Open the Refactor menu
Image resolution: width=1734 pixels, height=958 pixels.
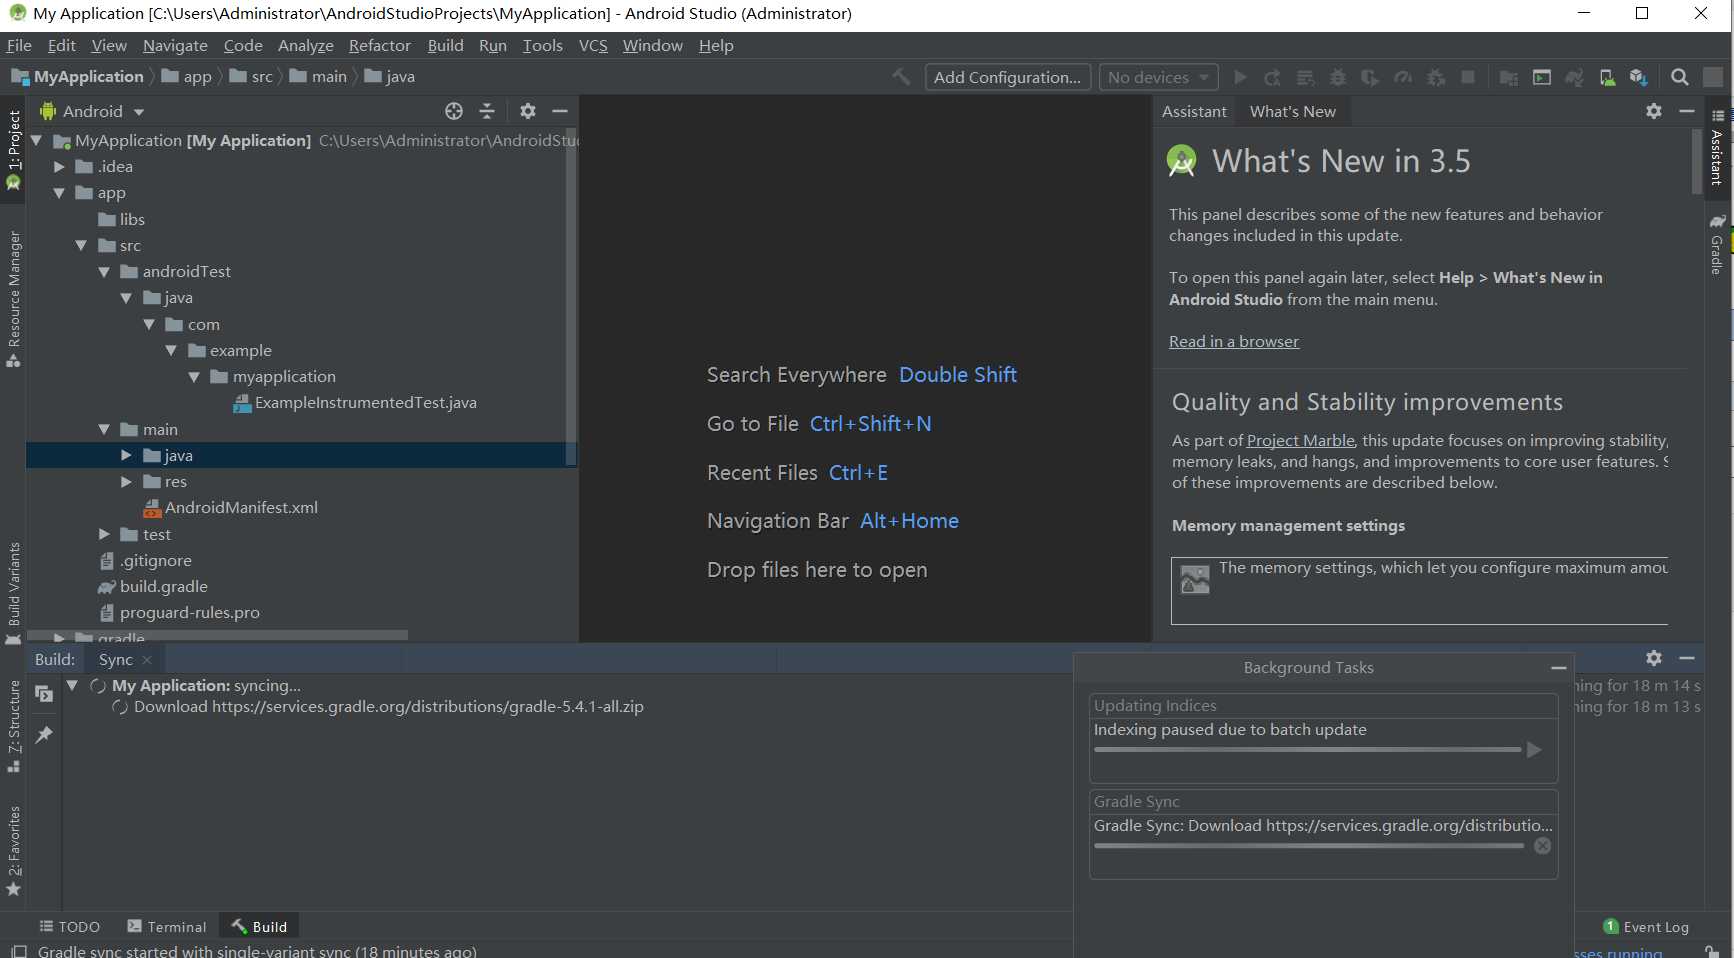tap(380, 46)
